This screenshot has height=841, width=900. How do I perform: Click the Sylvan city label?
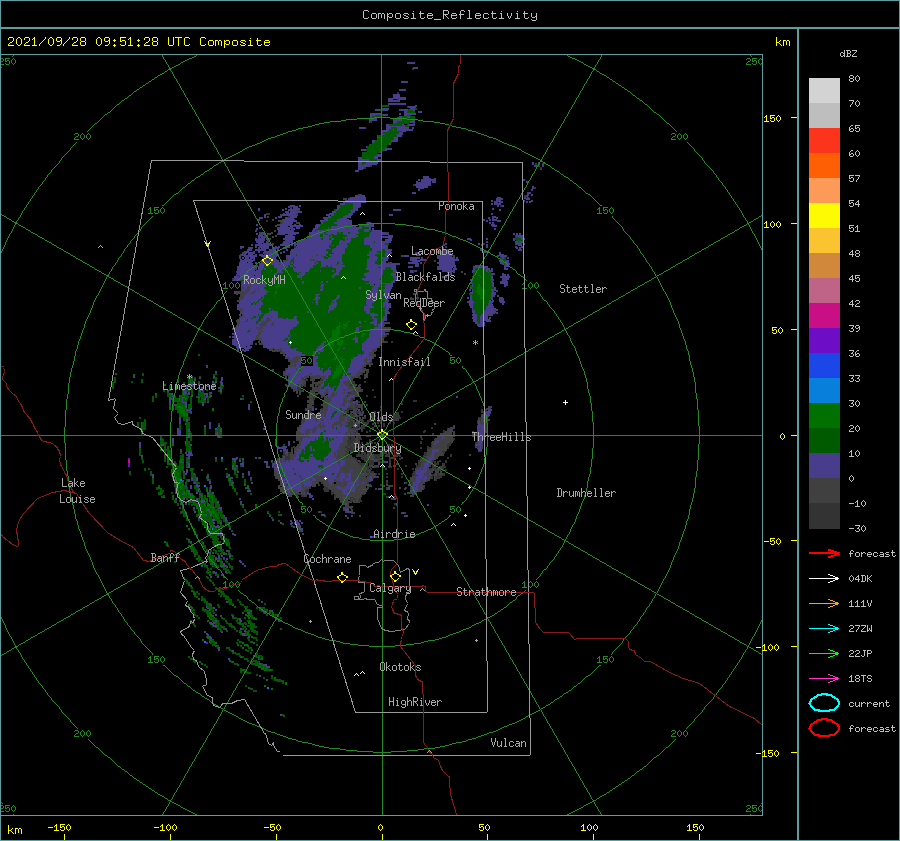[383, 295]
